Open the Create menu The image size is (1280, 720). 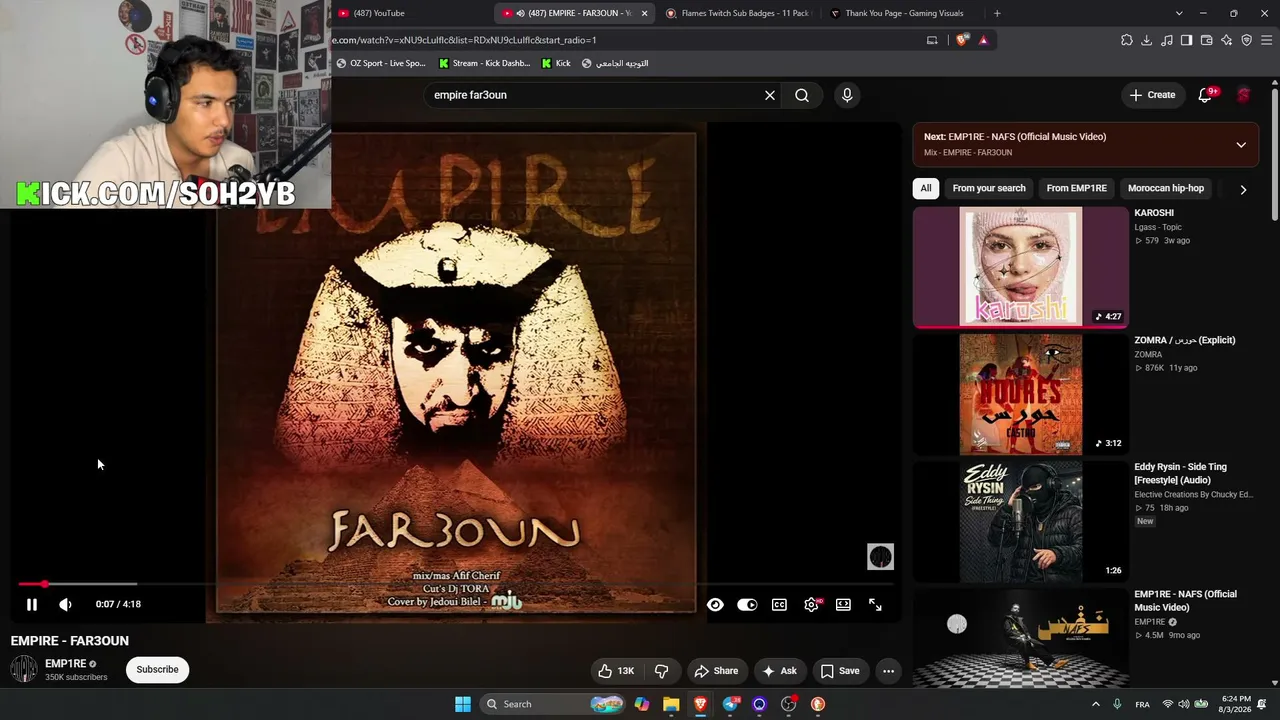tap(1152, 95)
